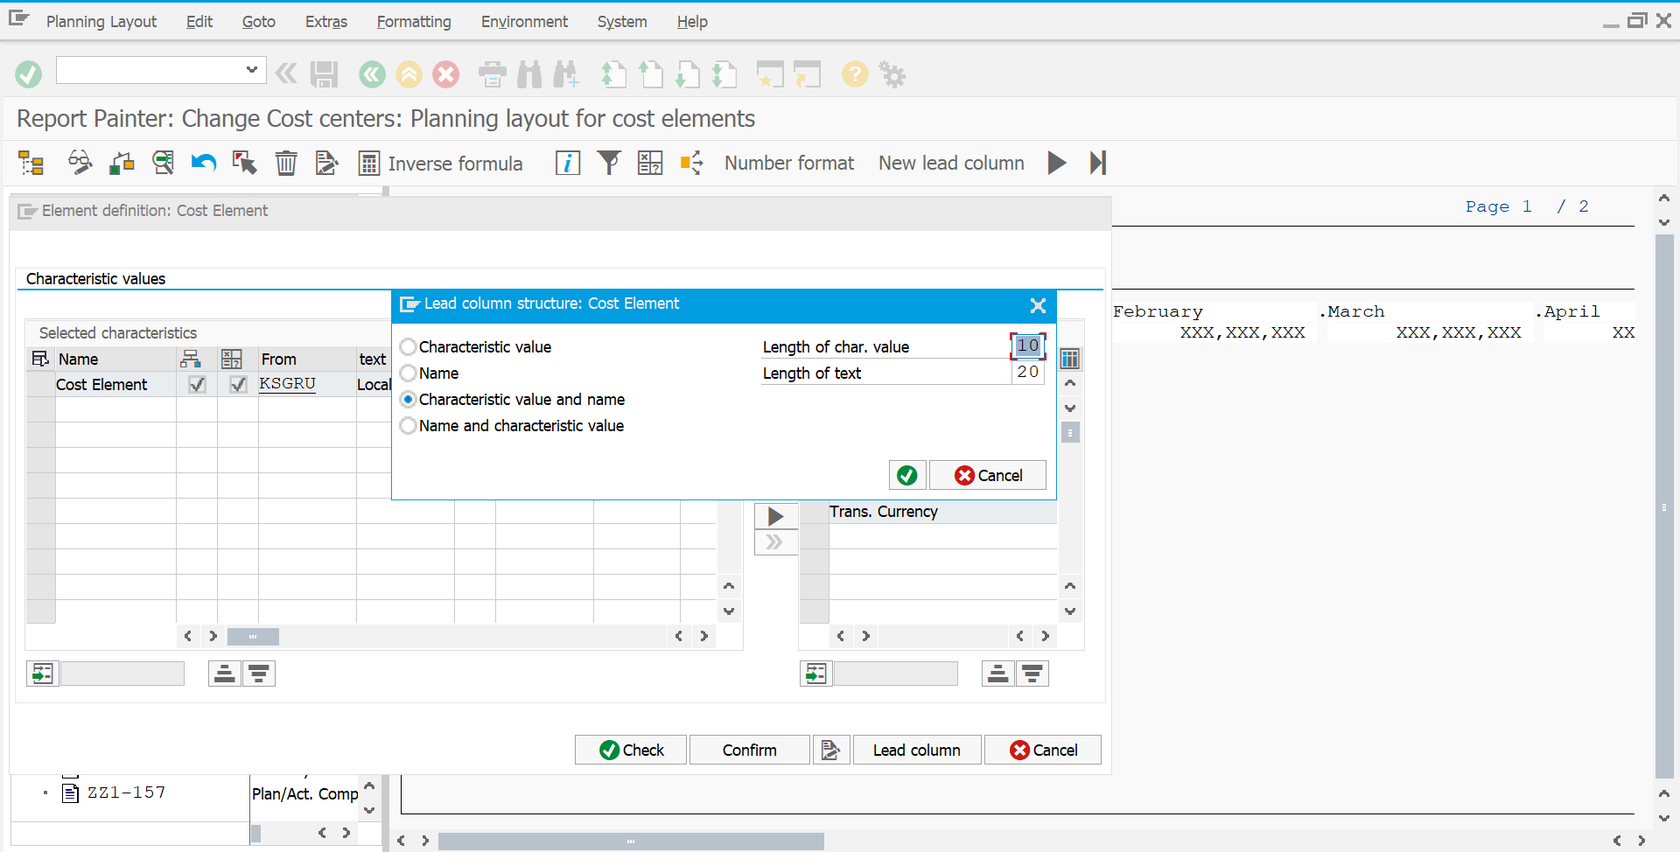Click the Delete trash can icon
This screenshot has width=1680, height=852.
tap(286, 163)
